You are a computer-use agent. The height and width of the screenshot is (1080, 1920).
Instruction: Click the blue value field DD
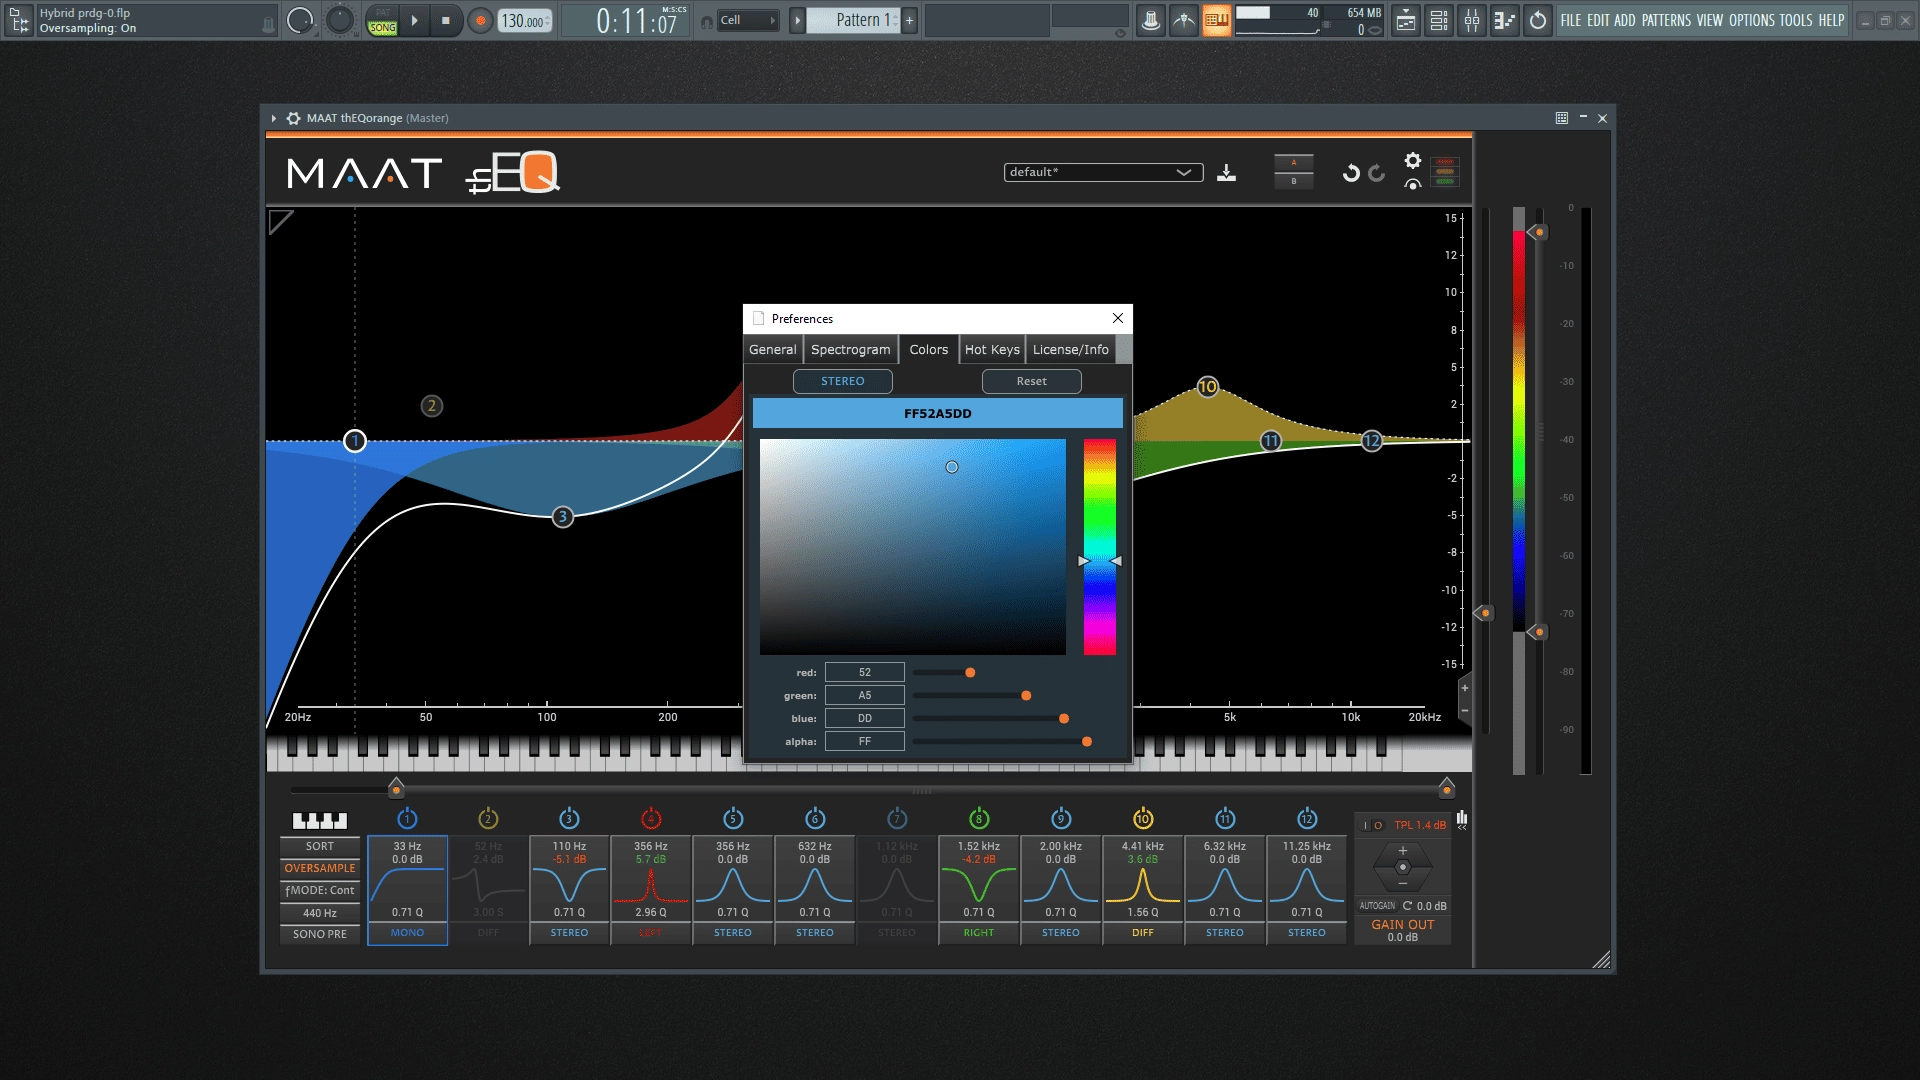[865, 718]
